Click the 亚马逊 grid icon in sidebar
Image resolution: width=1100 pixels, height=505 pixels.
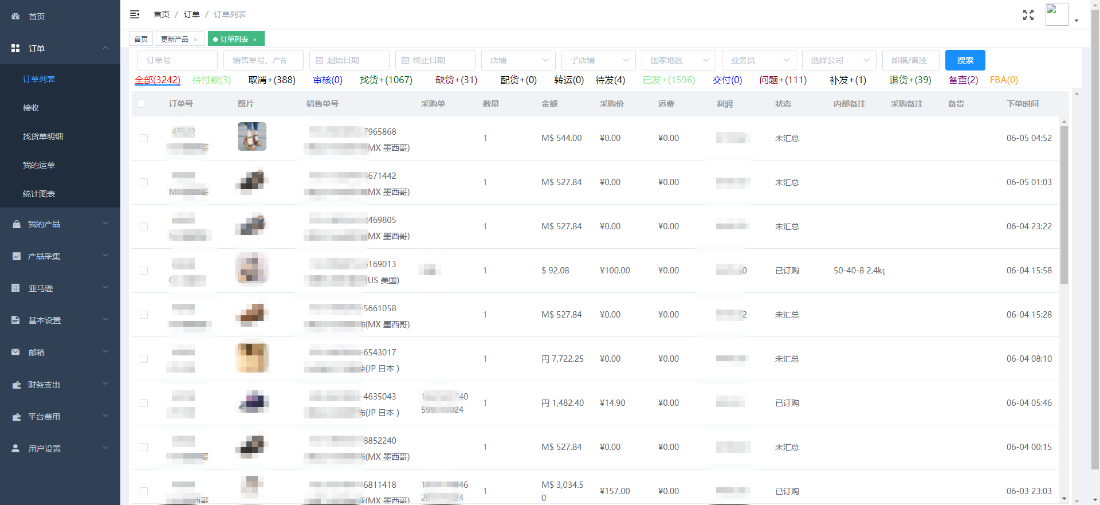[x=15, y=288]
